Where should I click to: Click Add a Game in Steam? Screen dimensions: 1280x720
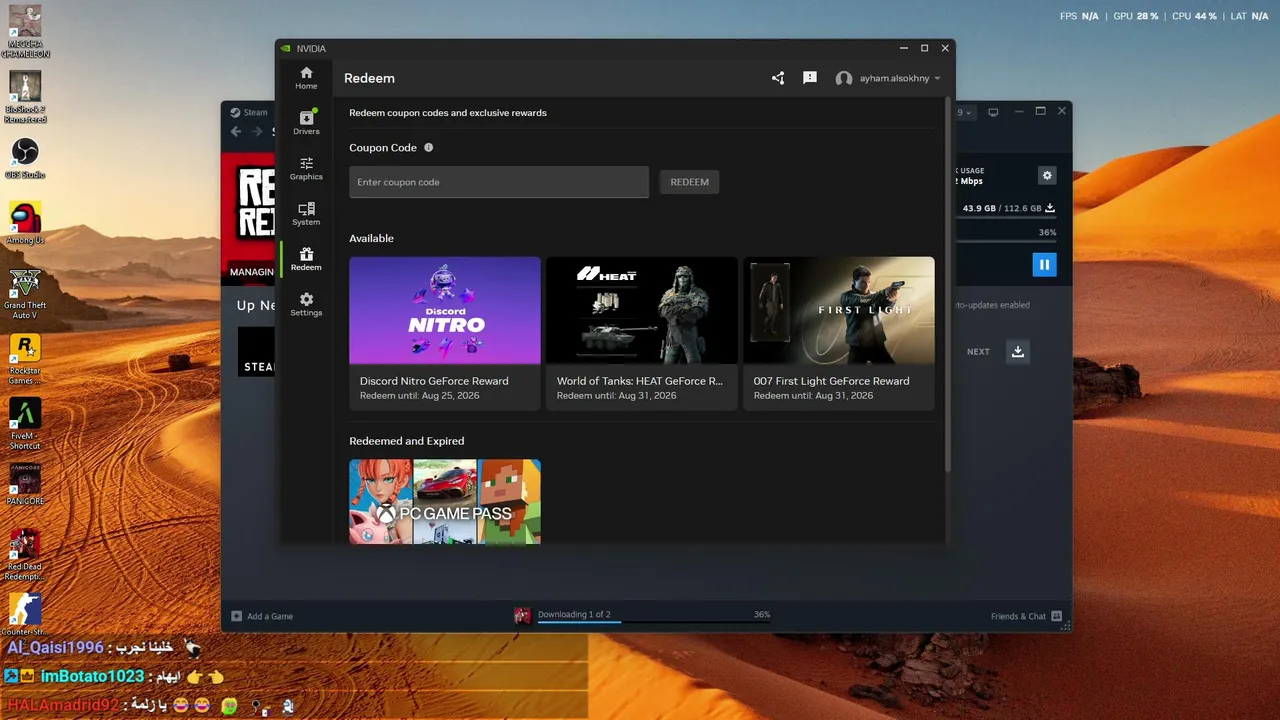[x=262, y=616]
